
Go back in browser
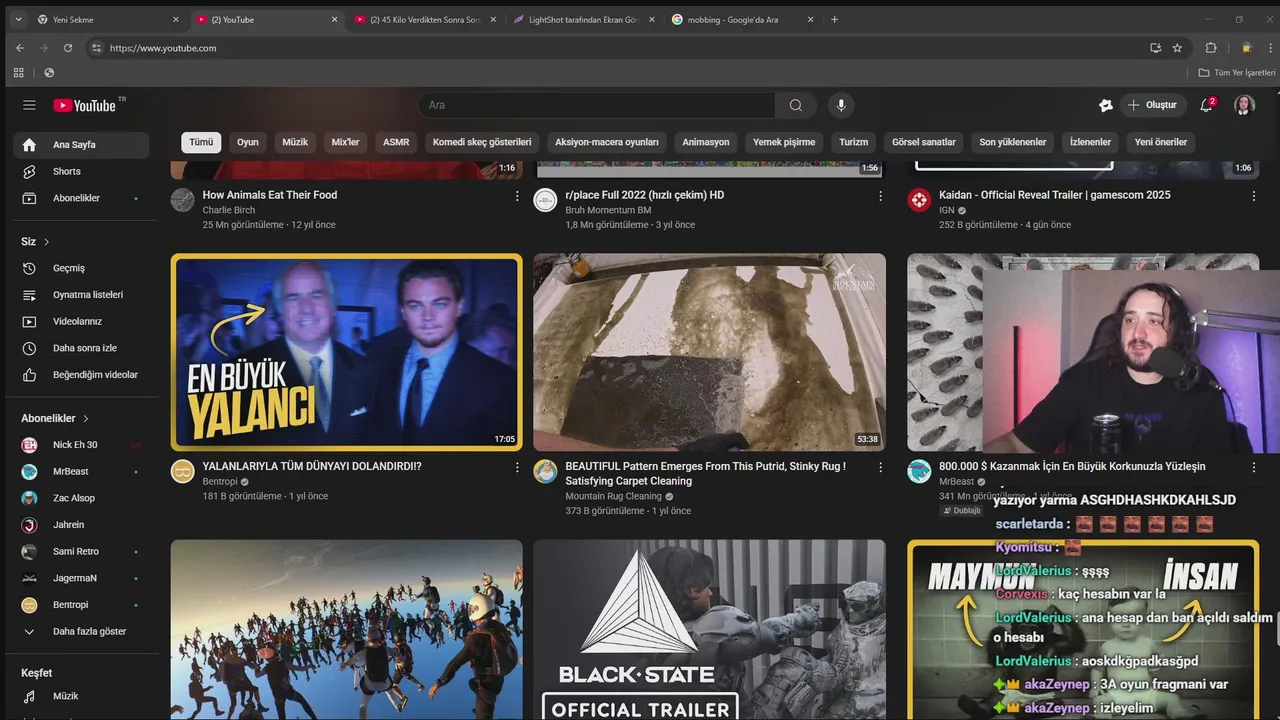(x=20, y=48)
